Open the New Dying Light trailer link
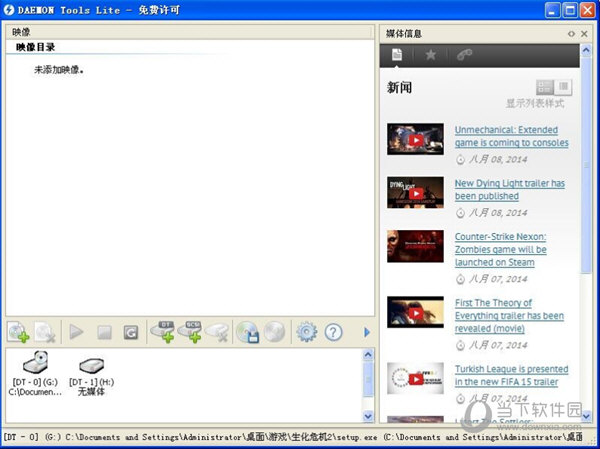600x449 pixels. click(510, 190)
